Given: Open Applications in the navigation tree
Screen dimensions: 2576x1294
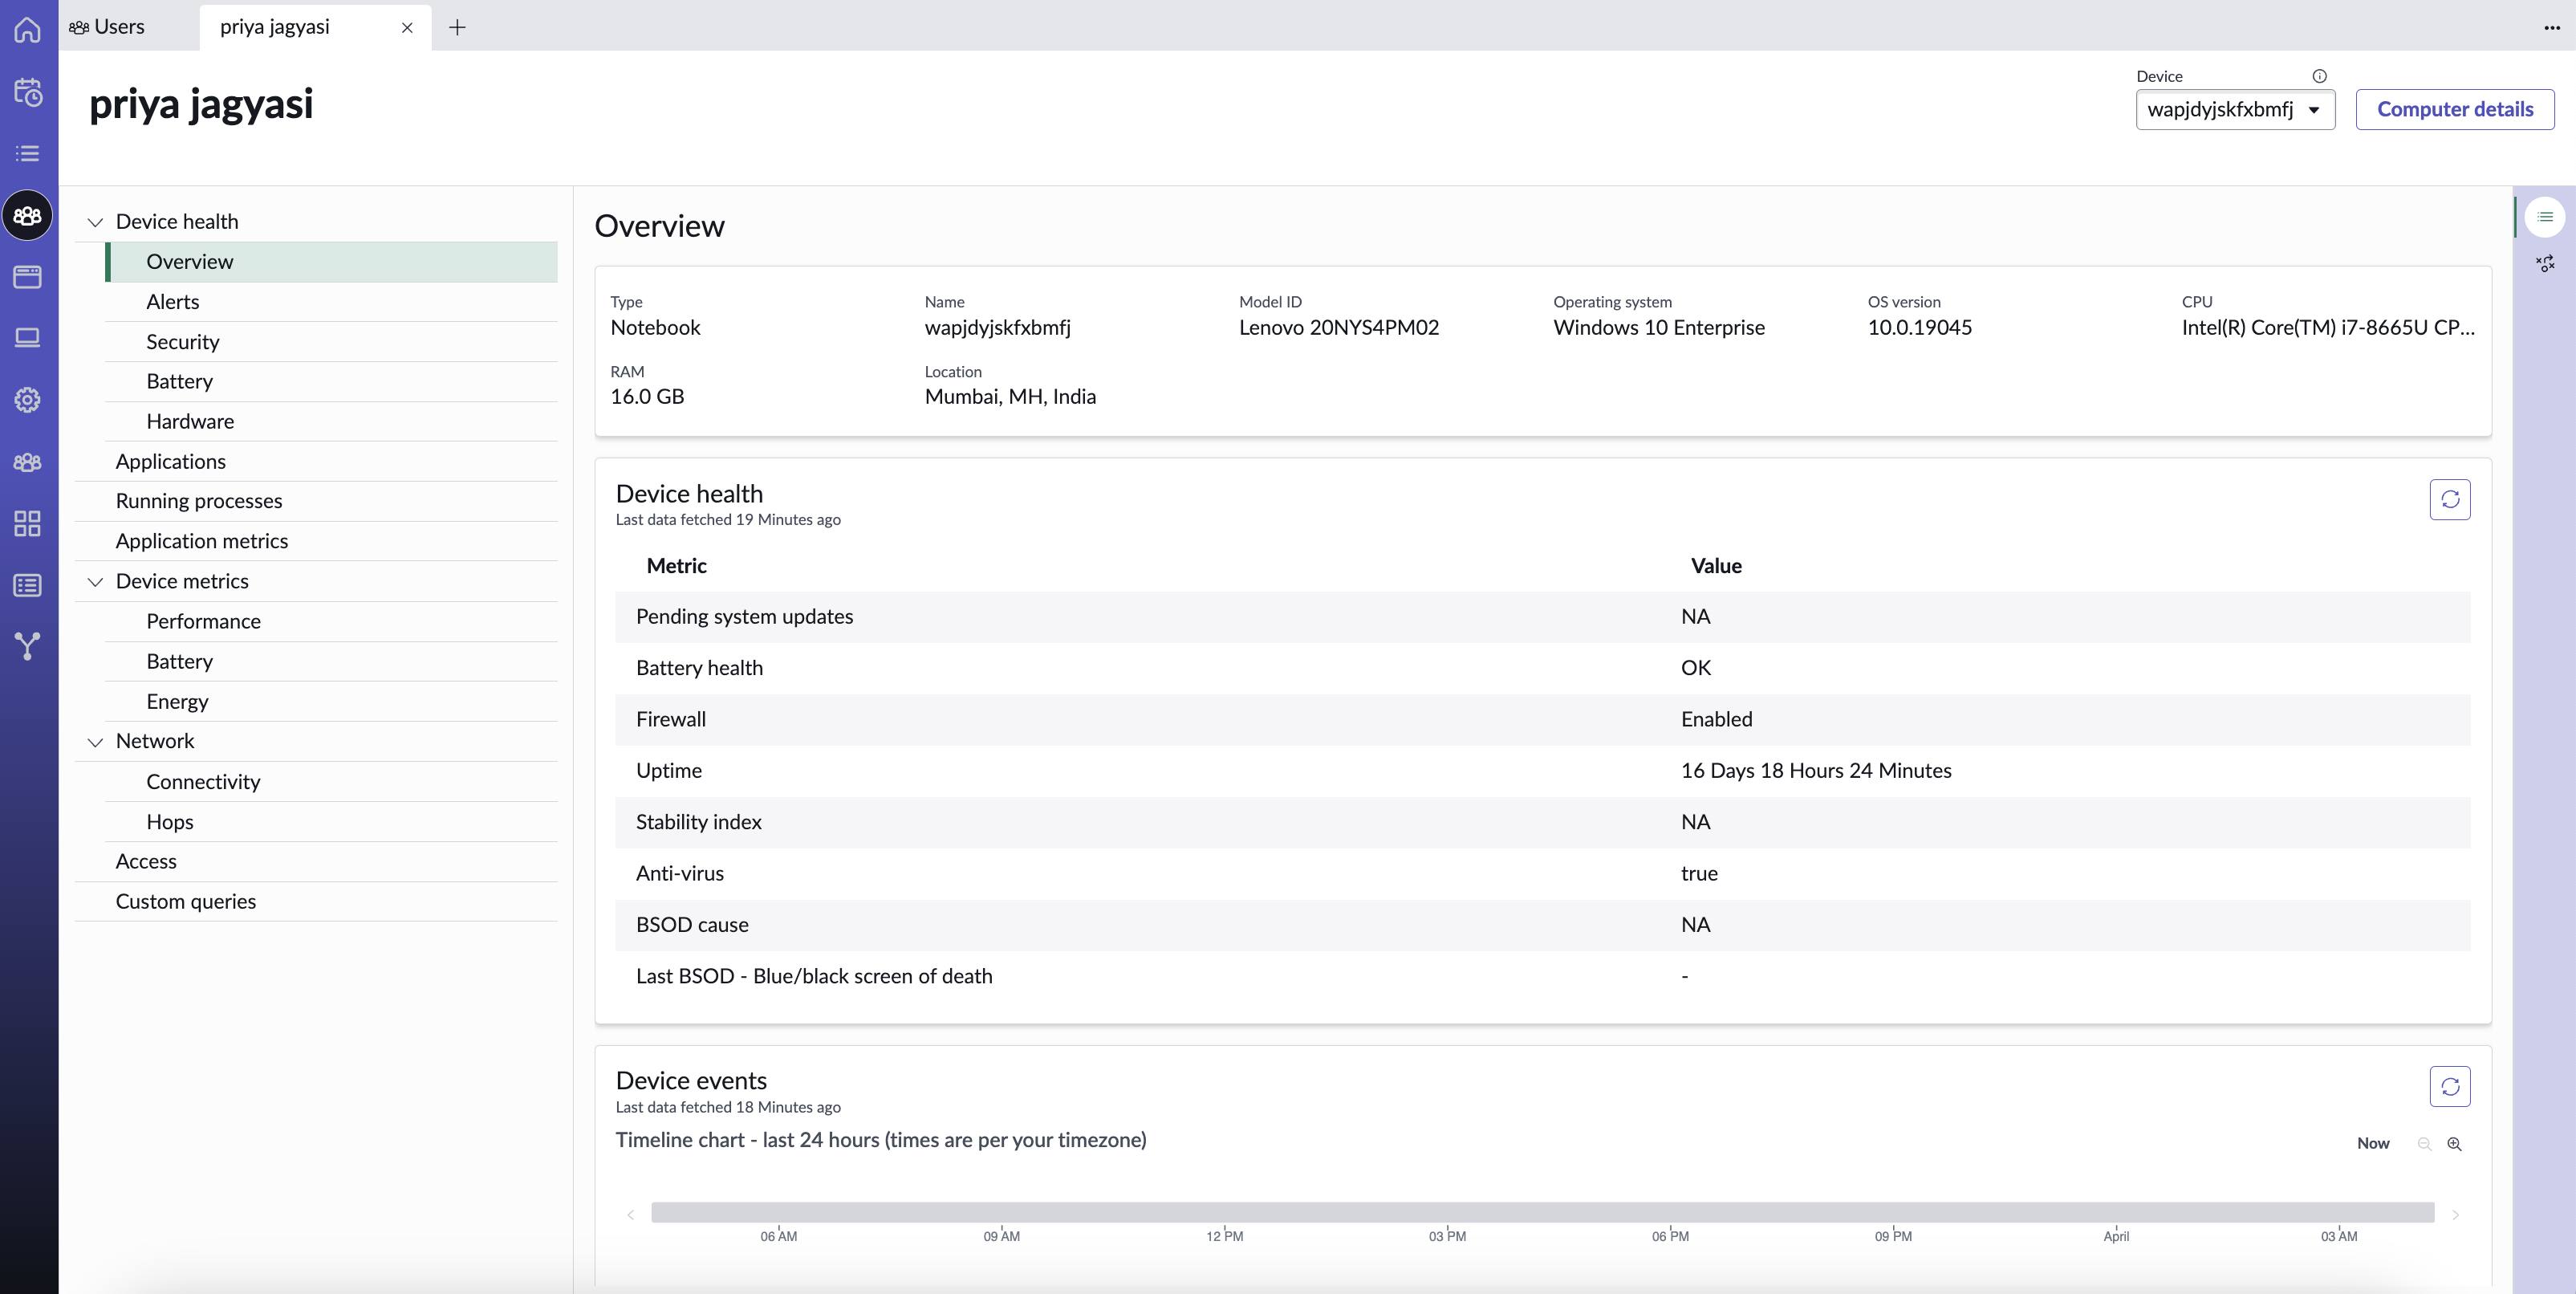Looking at the screenshot, I should point(316,462).
